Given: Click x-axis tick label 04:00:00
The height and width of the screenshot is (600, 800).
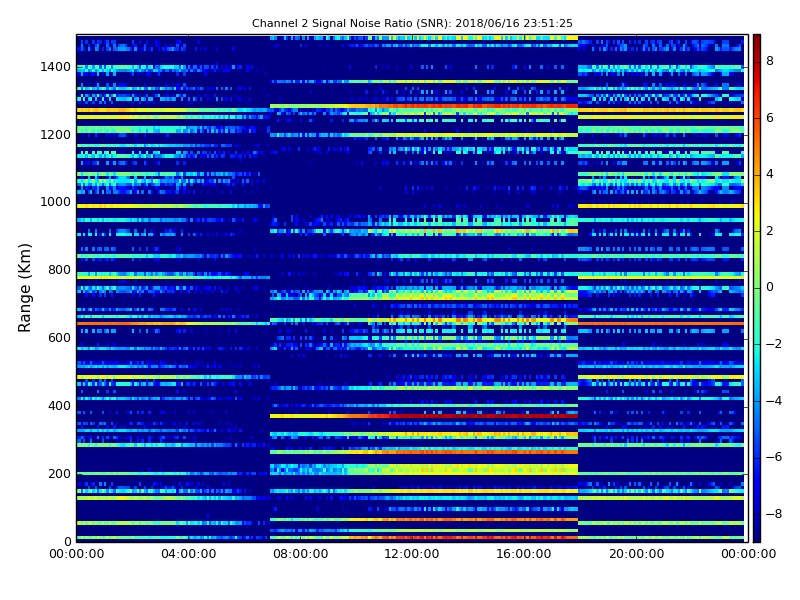Looking at the screenshot, I should click(189, 554).
